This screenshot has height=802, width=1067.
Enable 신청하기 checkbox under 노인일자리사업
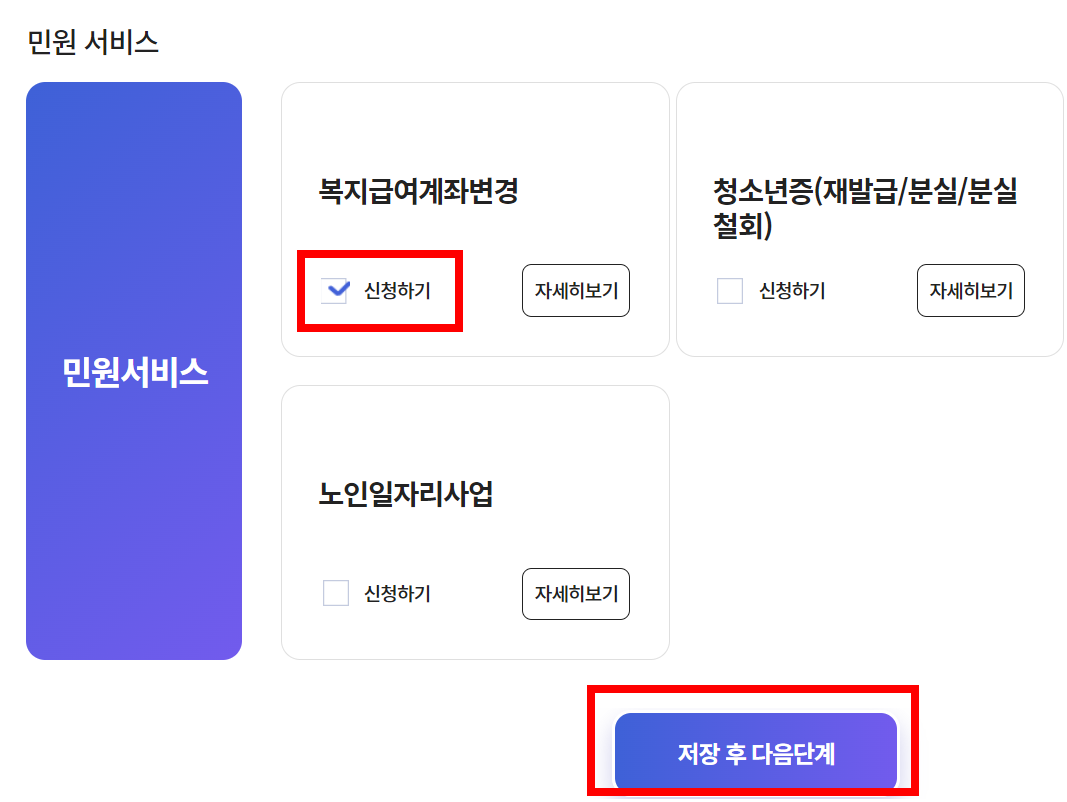pyautogui.click(x=334, y=594)
